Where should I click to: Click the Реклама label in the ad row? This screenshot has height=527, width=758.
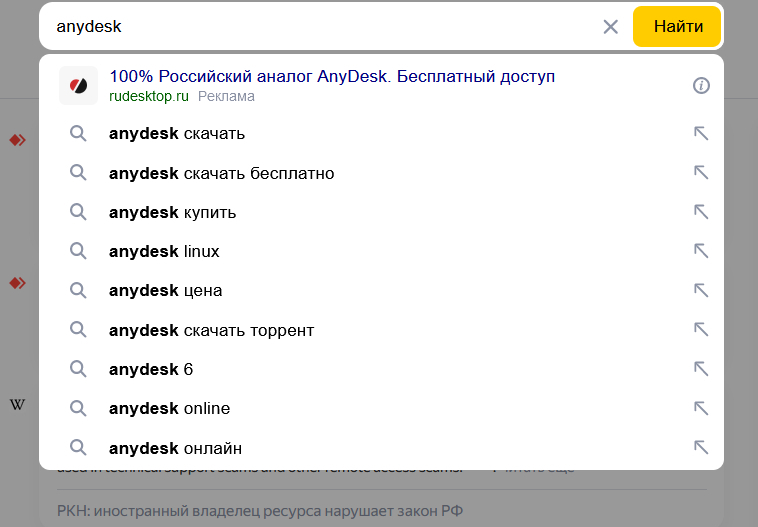(226, 96)
